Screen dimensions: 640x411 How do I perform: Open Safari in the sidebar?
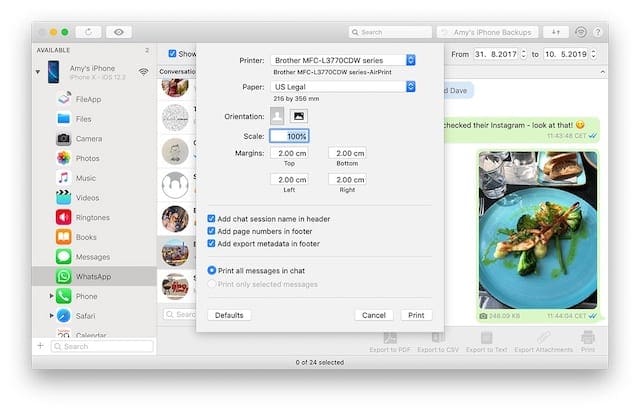point(85,316)
